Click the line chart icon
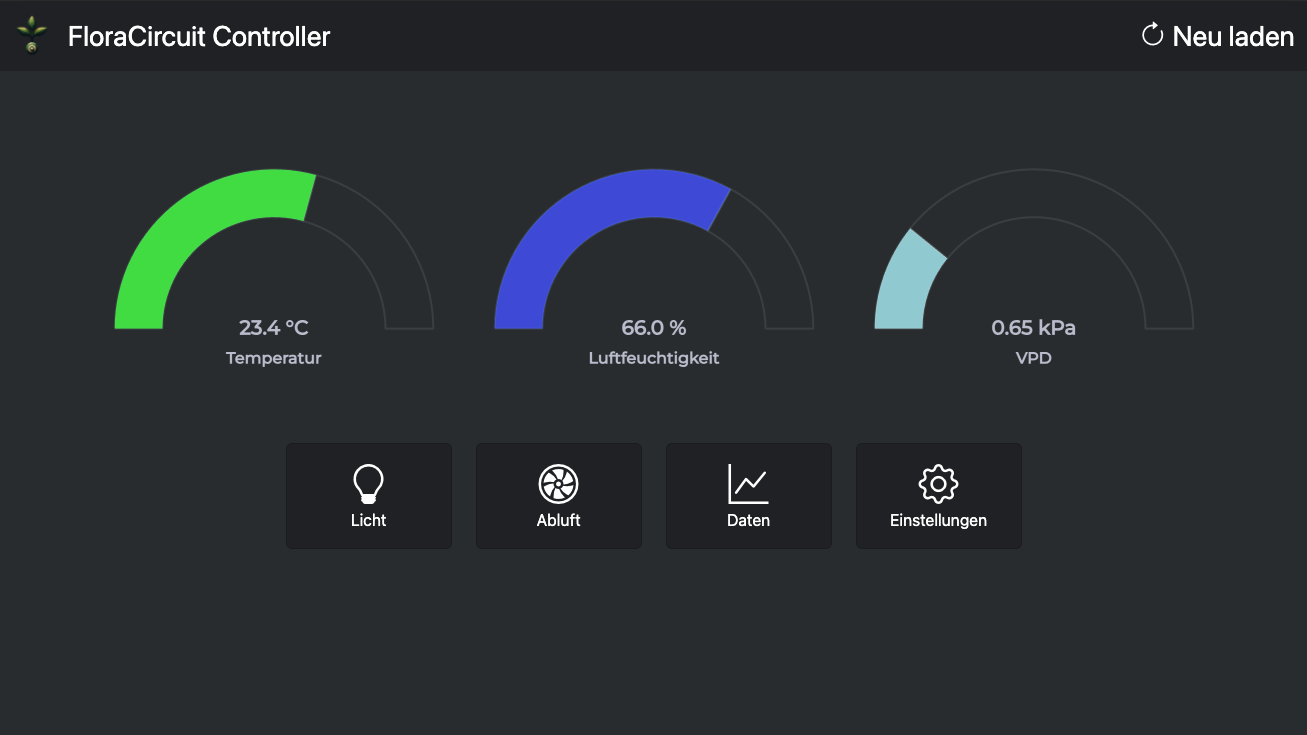This screenshot has width=1307, height=735. (748, 484)
